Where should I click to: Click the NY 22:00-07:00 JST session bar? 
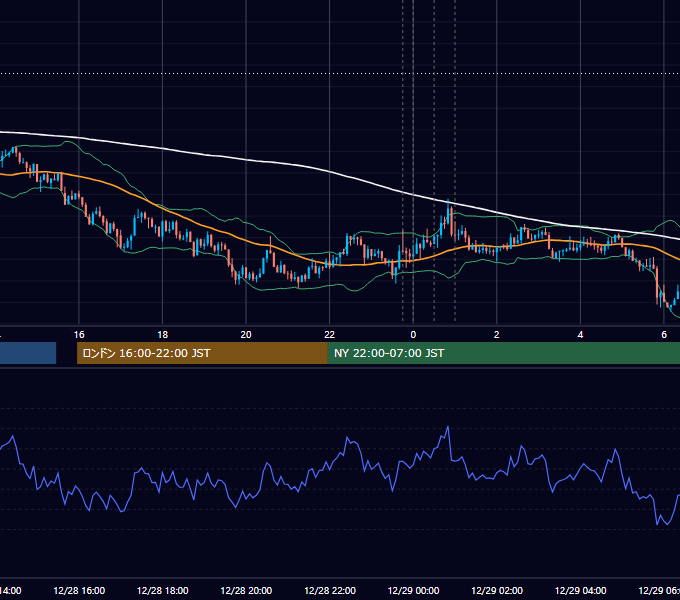[x=503, y=353]
